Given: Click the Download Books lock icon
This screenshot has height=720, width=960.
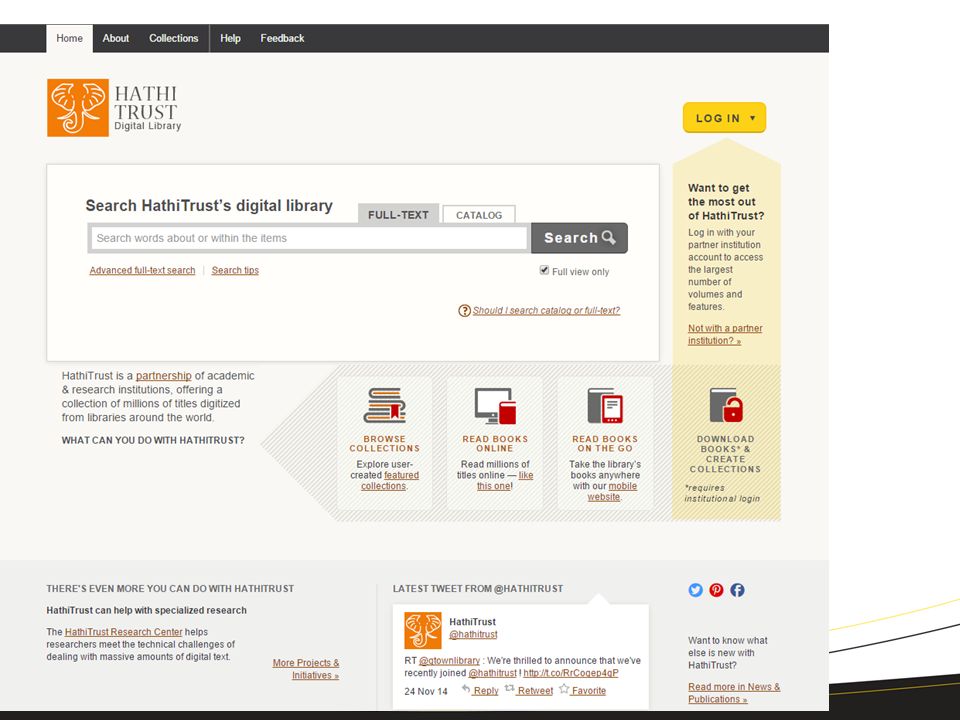Looking at the screenshot, I should pyautogui.click(x=726, y=405).
